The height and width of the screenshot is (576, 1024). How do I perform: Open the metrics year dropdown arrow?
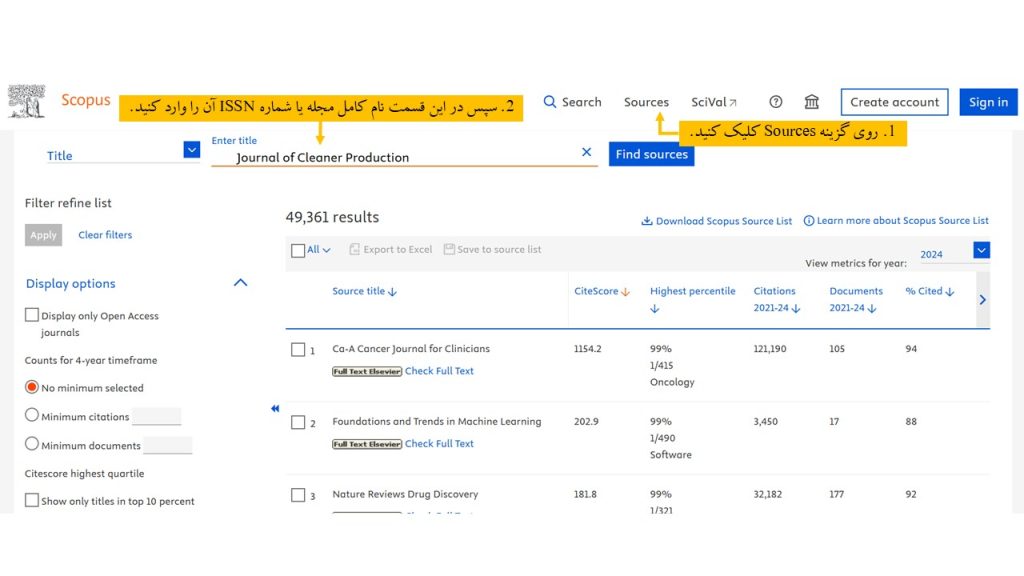click(982, 250)
